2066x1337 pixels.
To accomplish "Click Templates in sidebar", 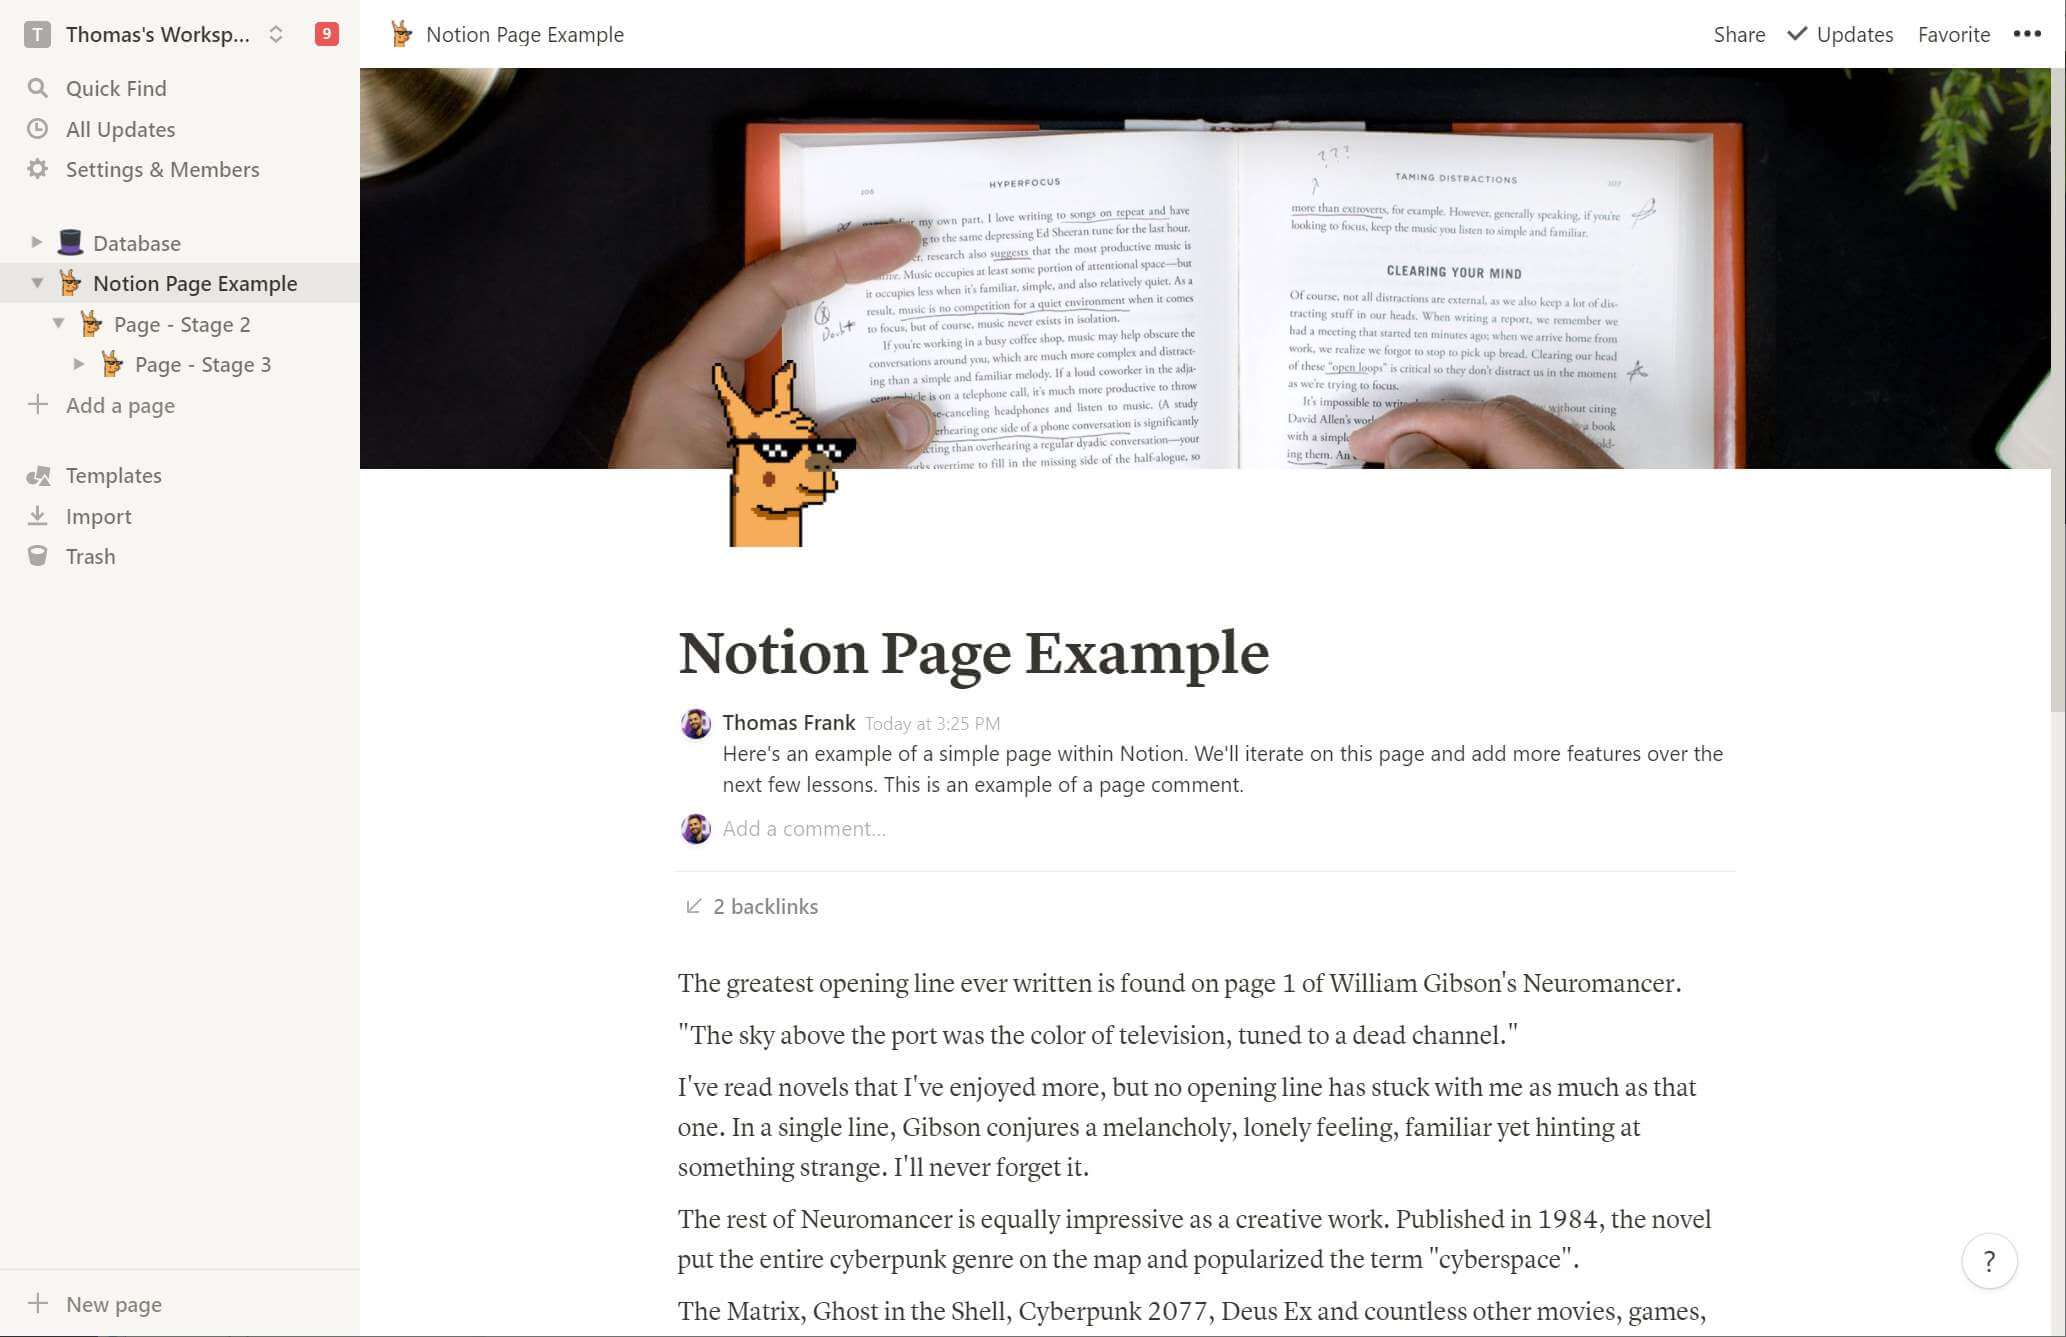I will pos(114,476).
